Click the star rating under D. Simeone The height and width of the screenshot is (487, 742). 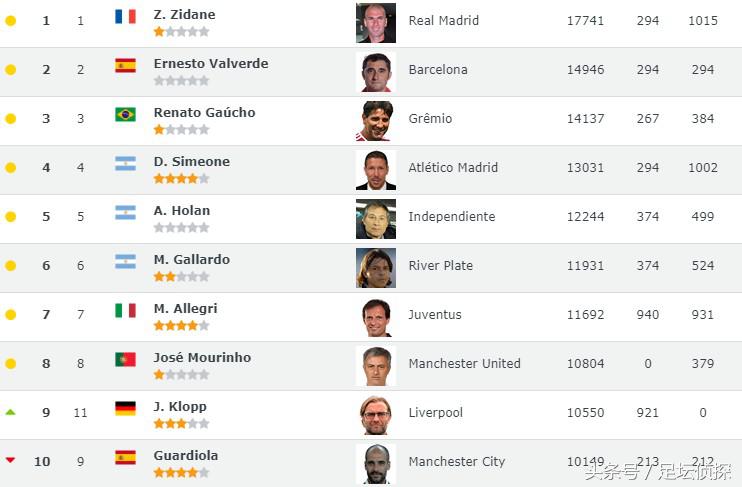181,178
